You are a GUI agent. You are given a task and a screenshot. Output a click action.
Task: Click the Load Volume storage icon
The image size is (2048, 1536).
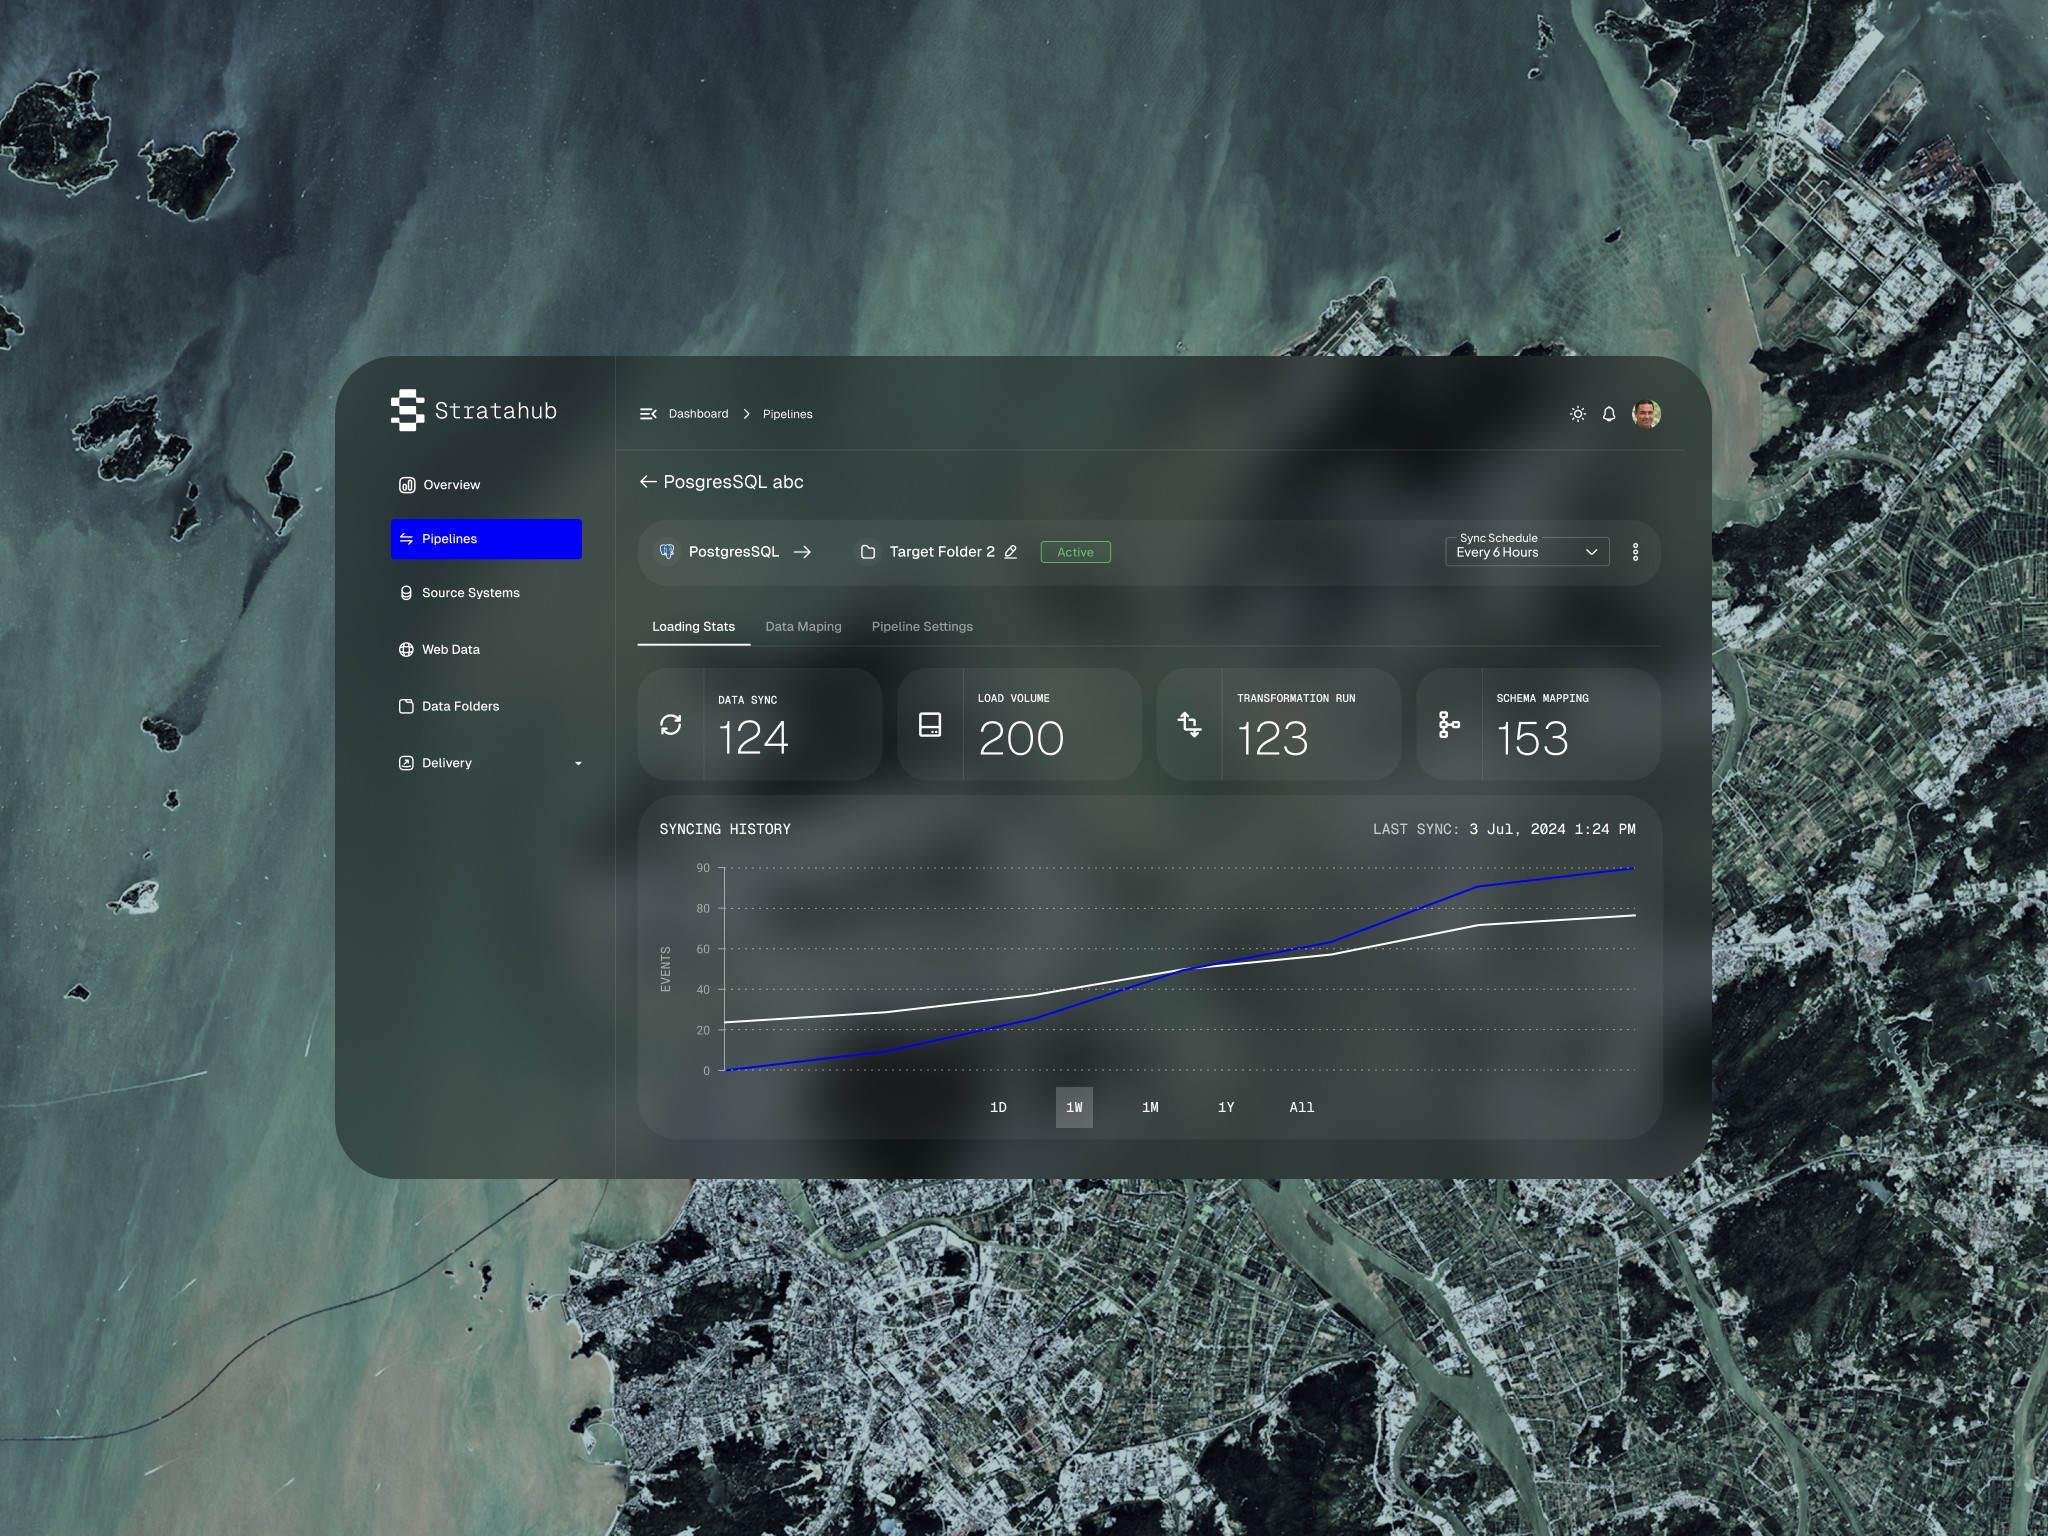tap(930, 725)
